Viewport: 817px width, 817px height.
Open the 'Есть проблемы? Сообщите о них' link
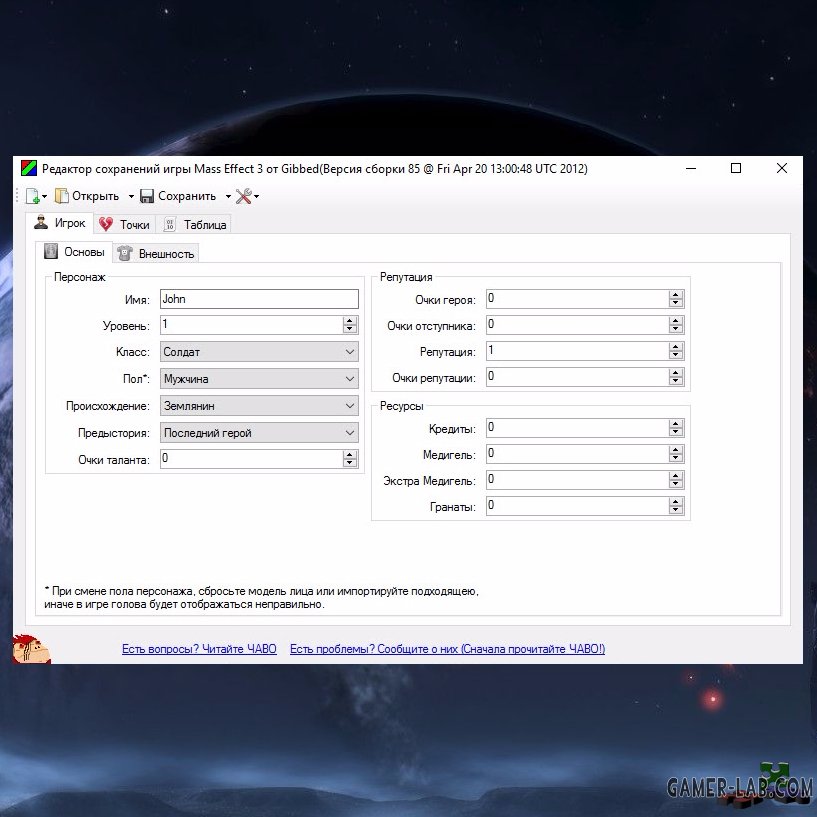[x=447, y=649]
